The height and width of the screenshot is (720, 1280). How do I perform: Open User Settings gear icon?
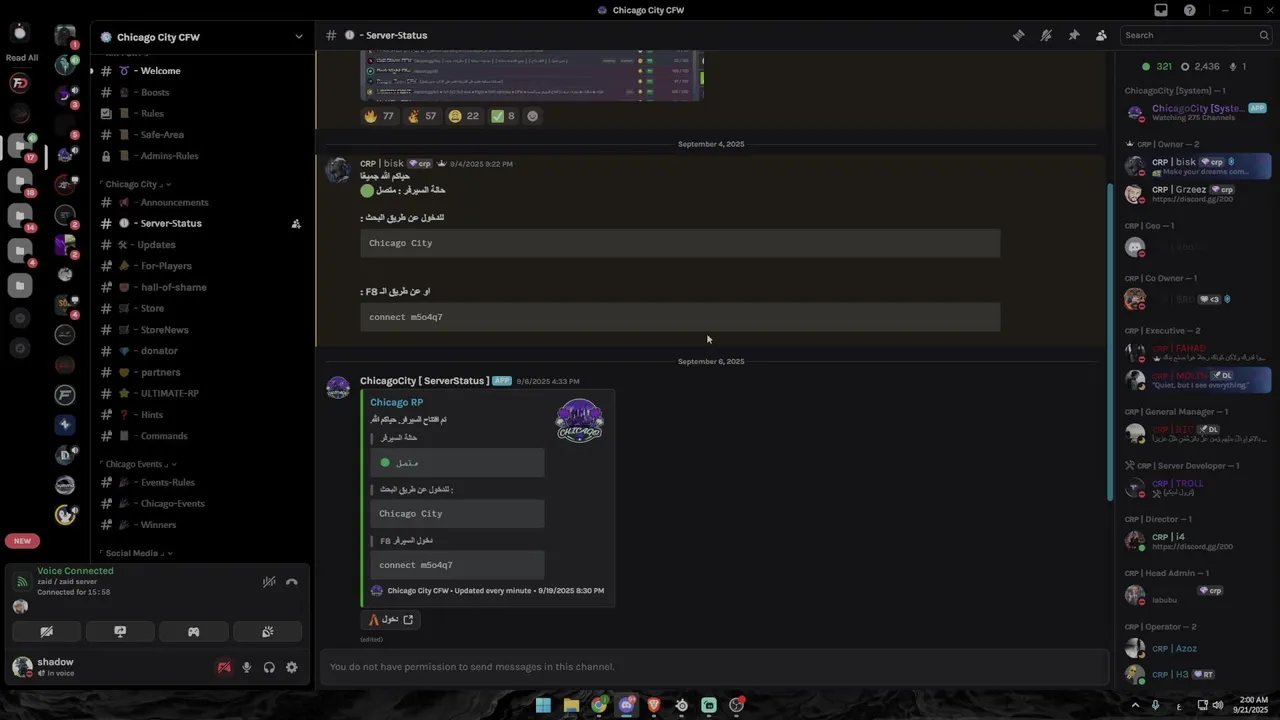pyautogui.click(x=292, y=668)
